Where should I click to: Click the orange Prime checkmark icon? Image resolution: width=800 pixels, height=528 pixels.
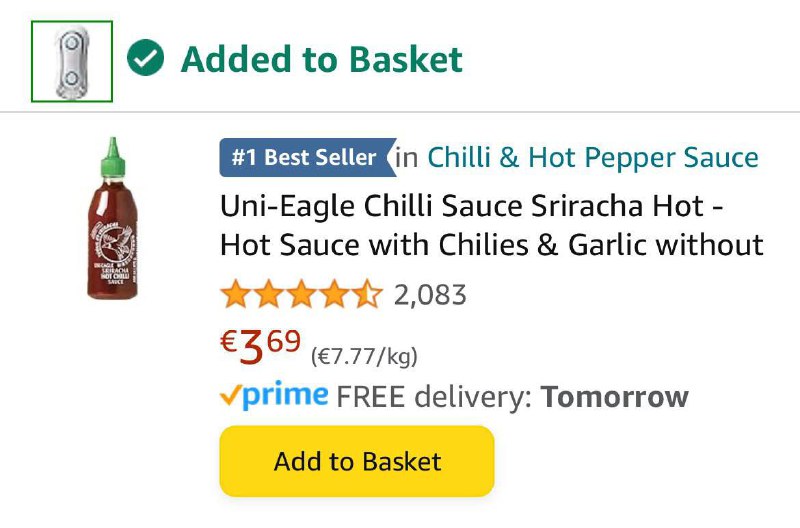pyautogui.click(x=229, y=396)
